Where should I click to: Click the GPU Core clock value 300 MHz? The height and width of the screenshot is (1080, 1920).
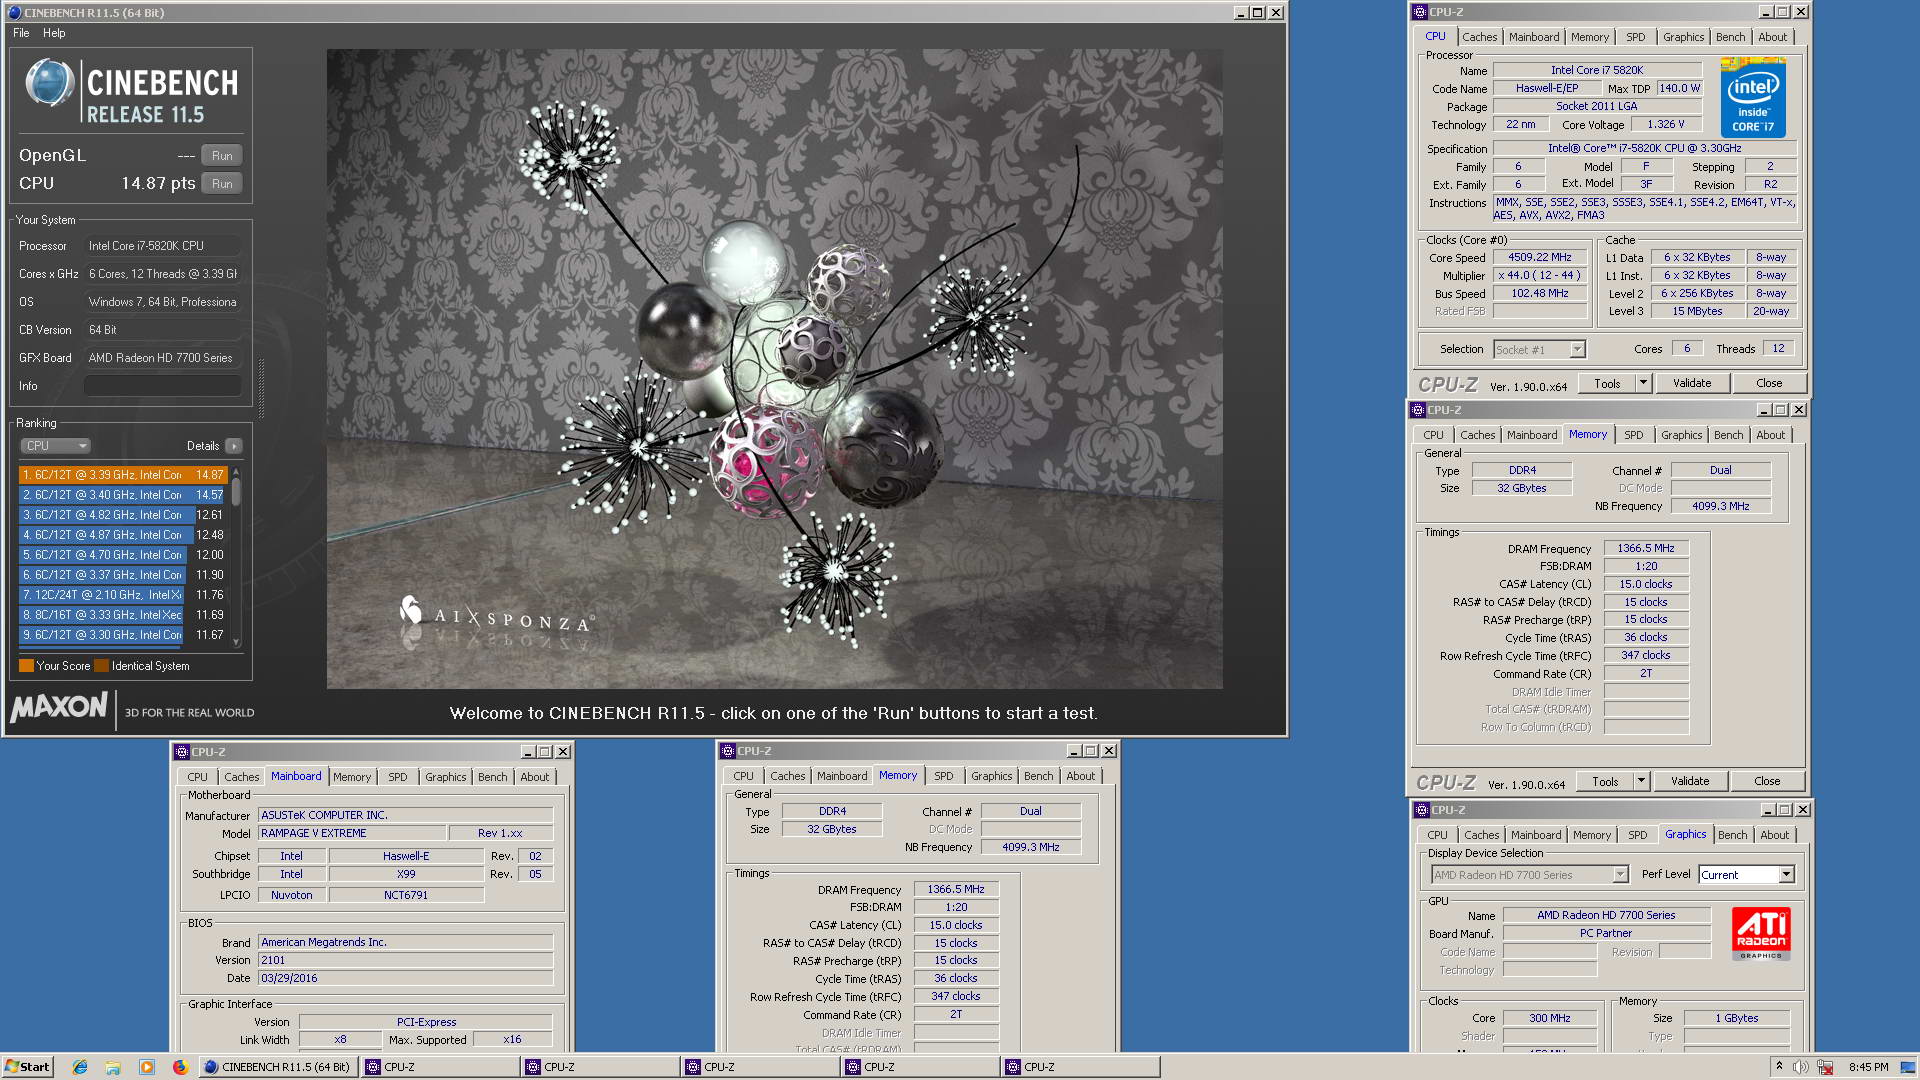click(x=1549, y=1018)
